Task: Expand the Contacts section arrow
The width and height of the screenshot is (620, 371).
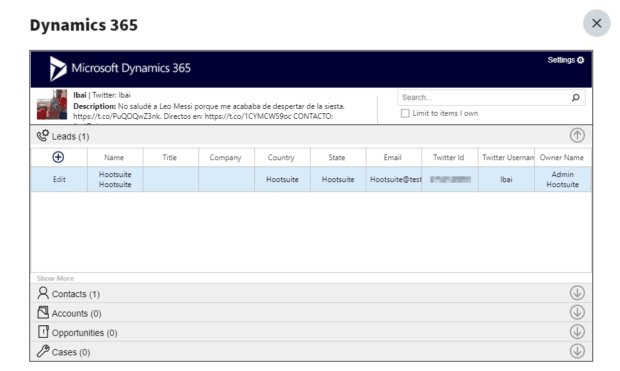Action: coord(577,293)
